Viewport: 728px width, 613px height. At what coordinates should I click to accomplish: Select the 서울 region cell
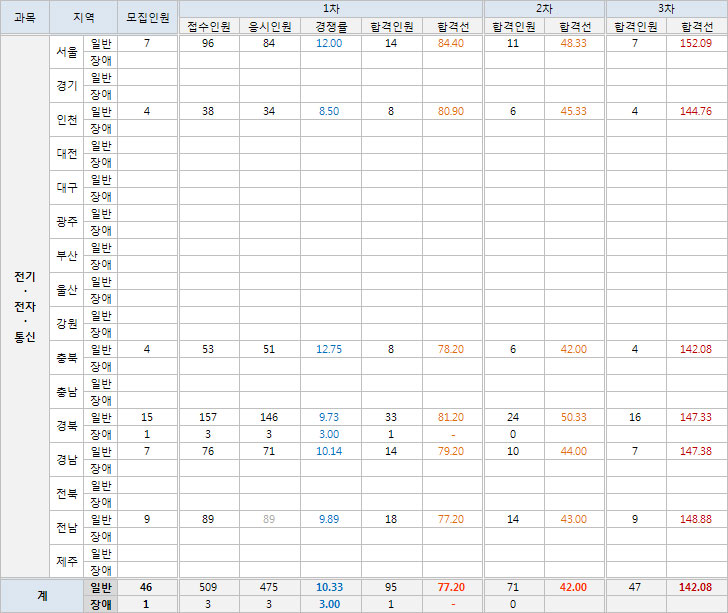coord(67,52)
